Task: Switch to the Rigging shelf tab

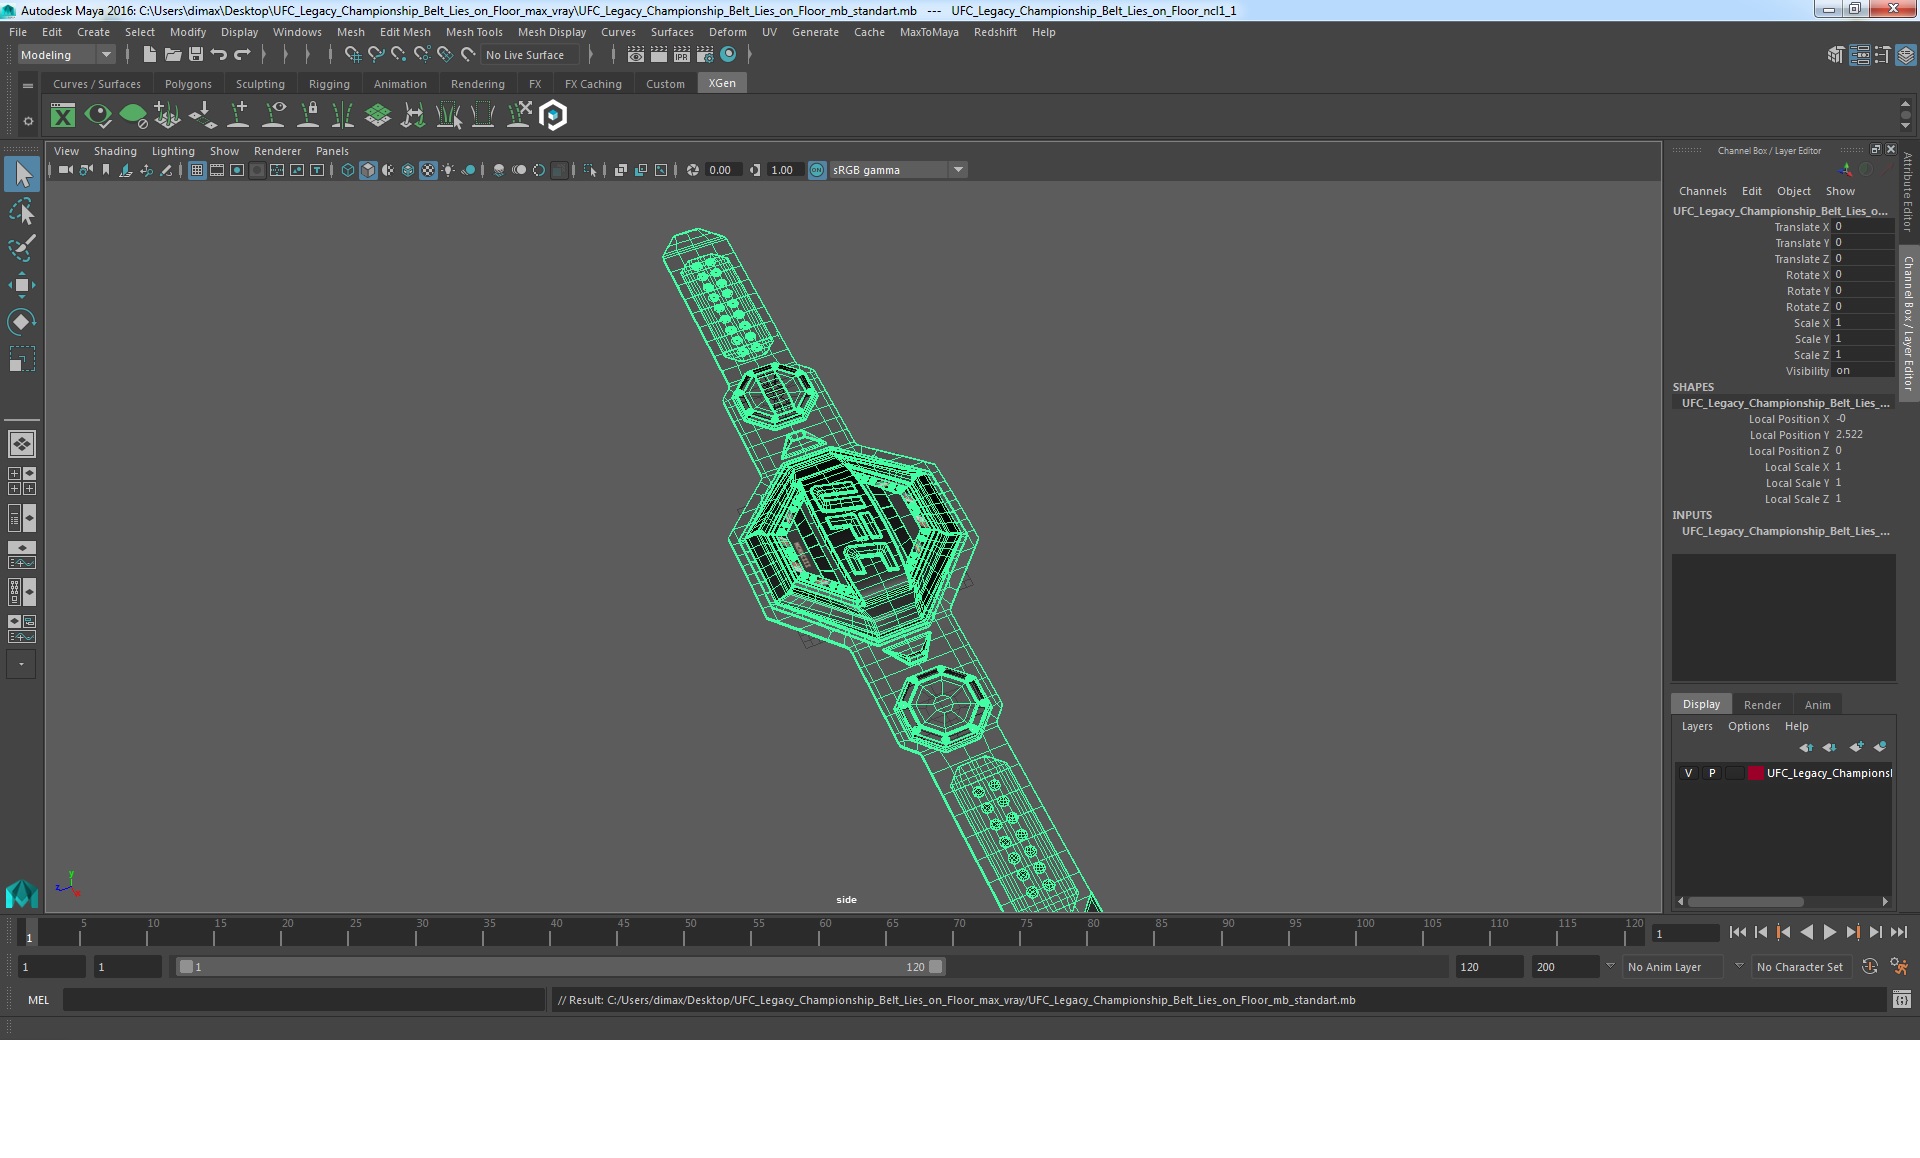Action: click(x=329, y=84)
